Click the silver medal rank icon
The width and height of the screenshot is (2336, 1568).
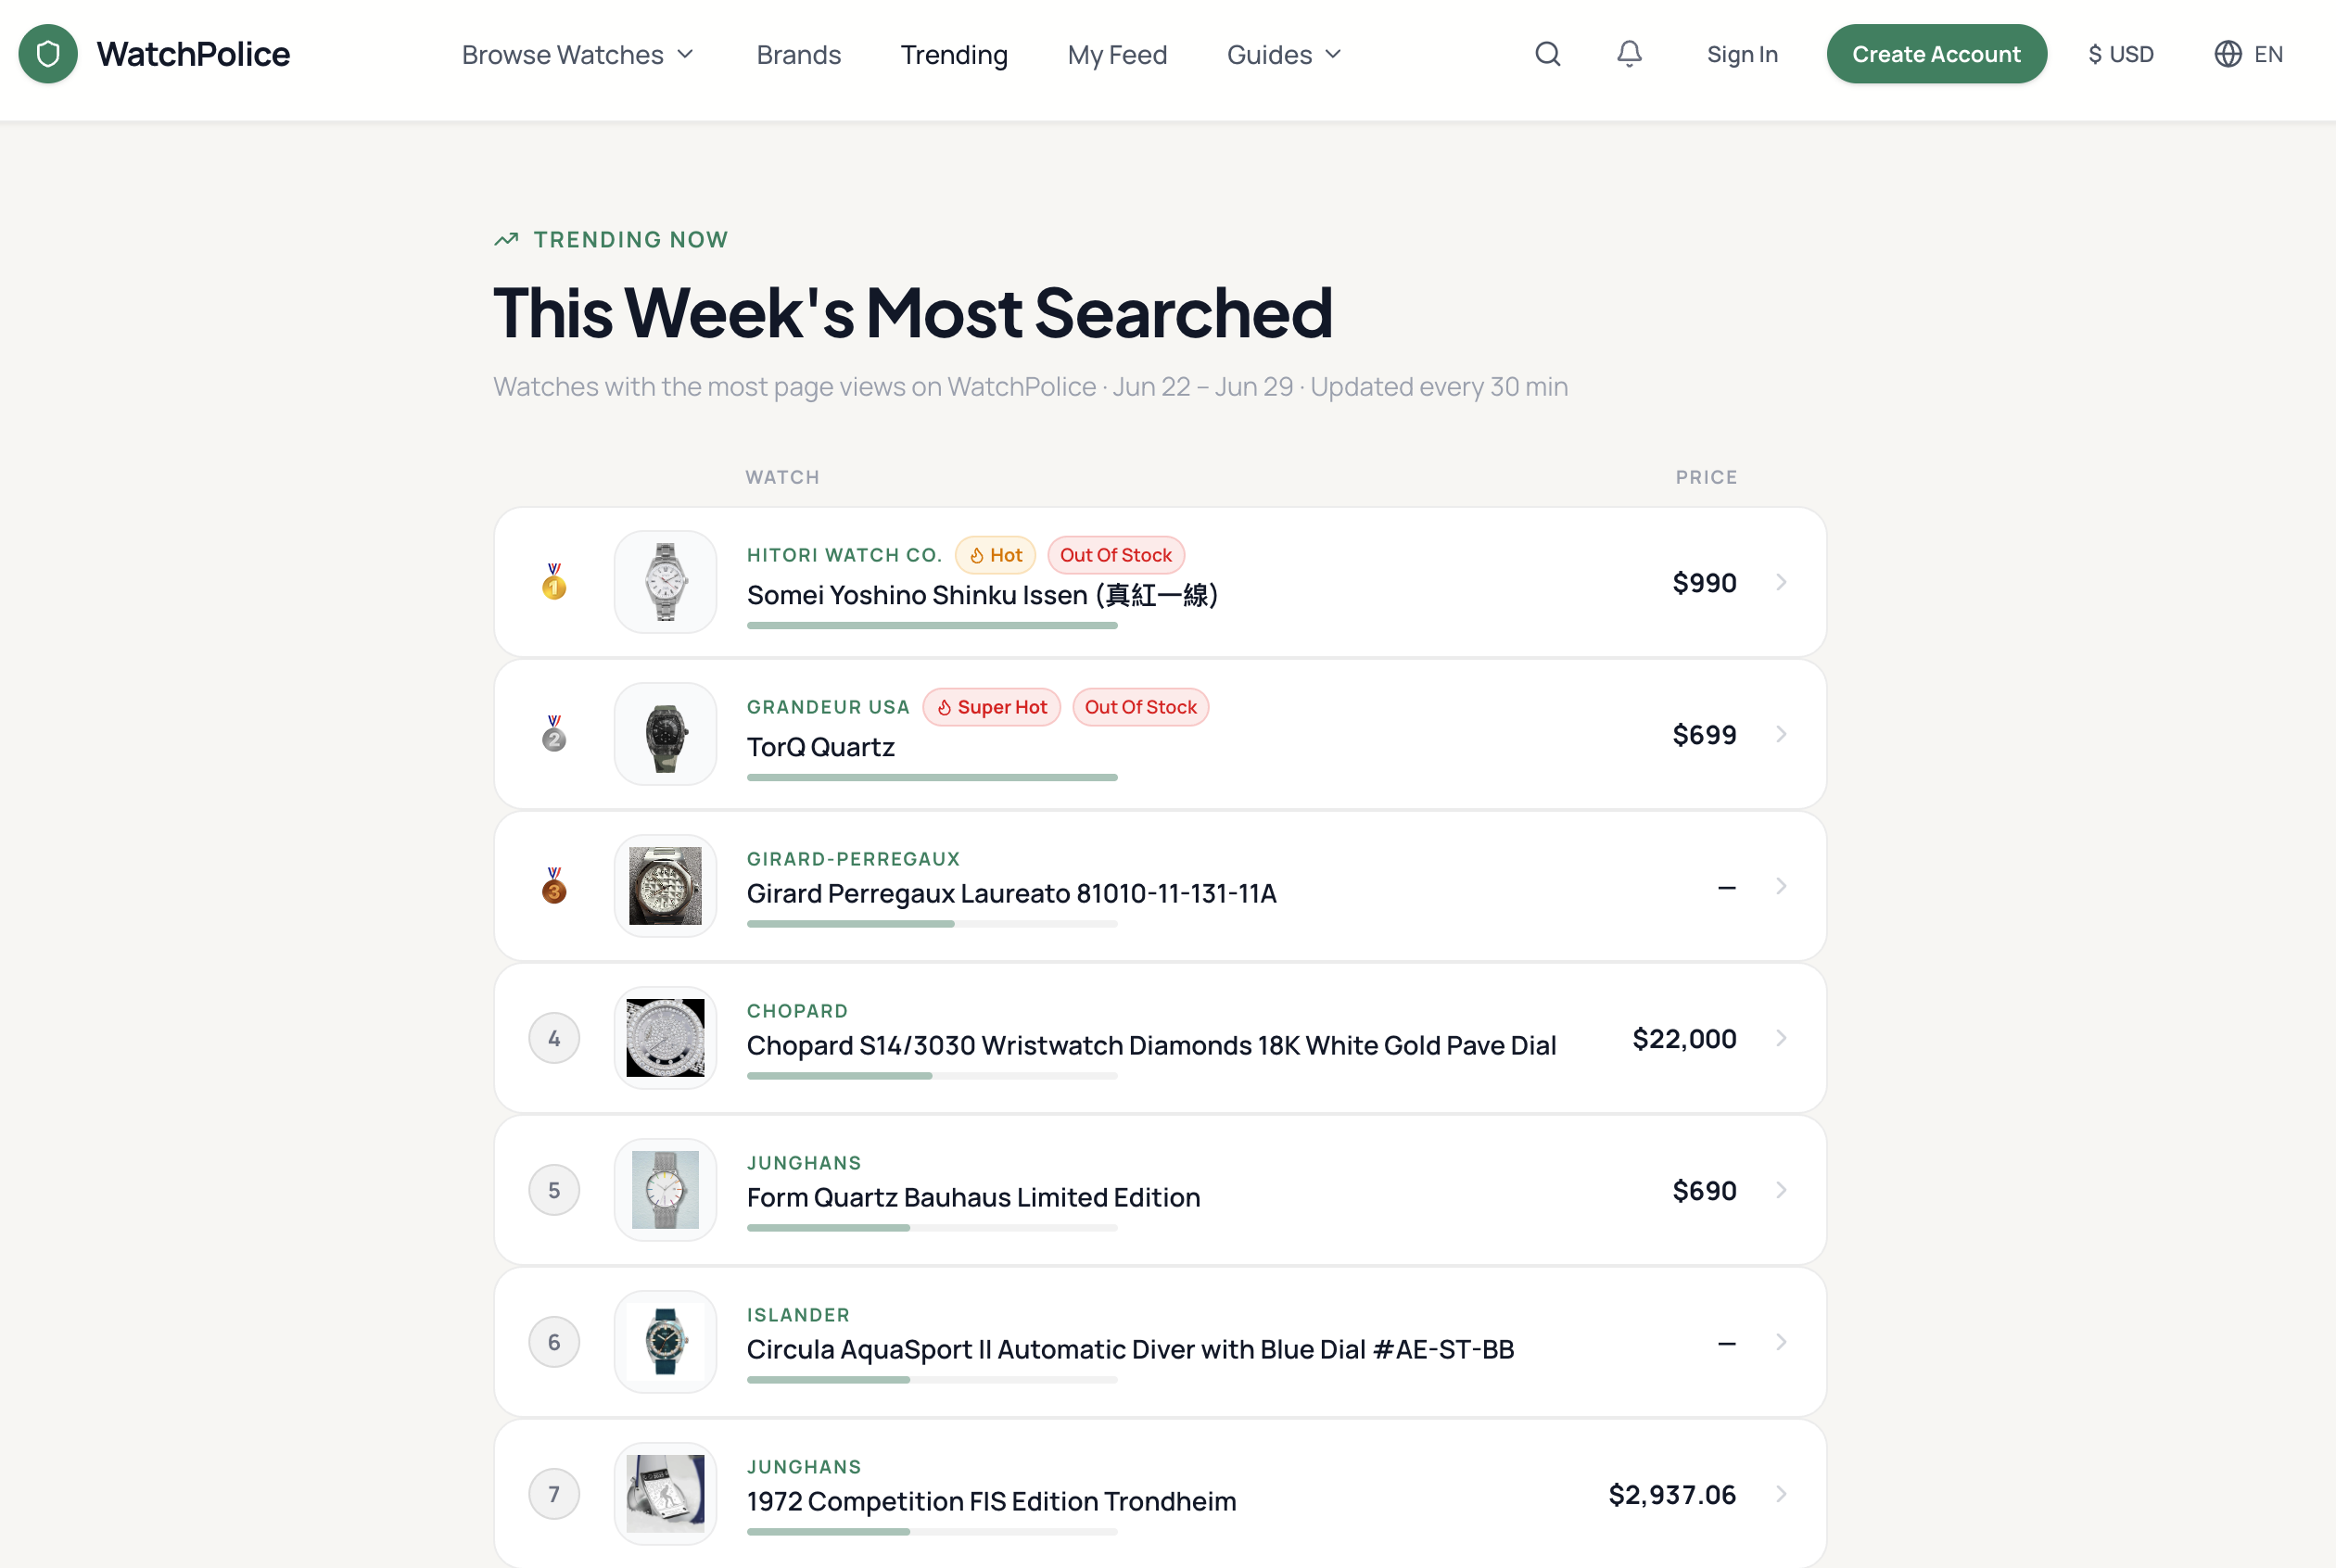(554, 734)
